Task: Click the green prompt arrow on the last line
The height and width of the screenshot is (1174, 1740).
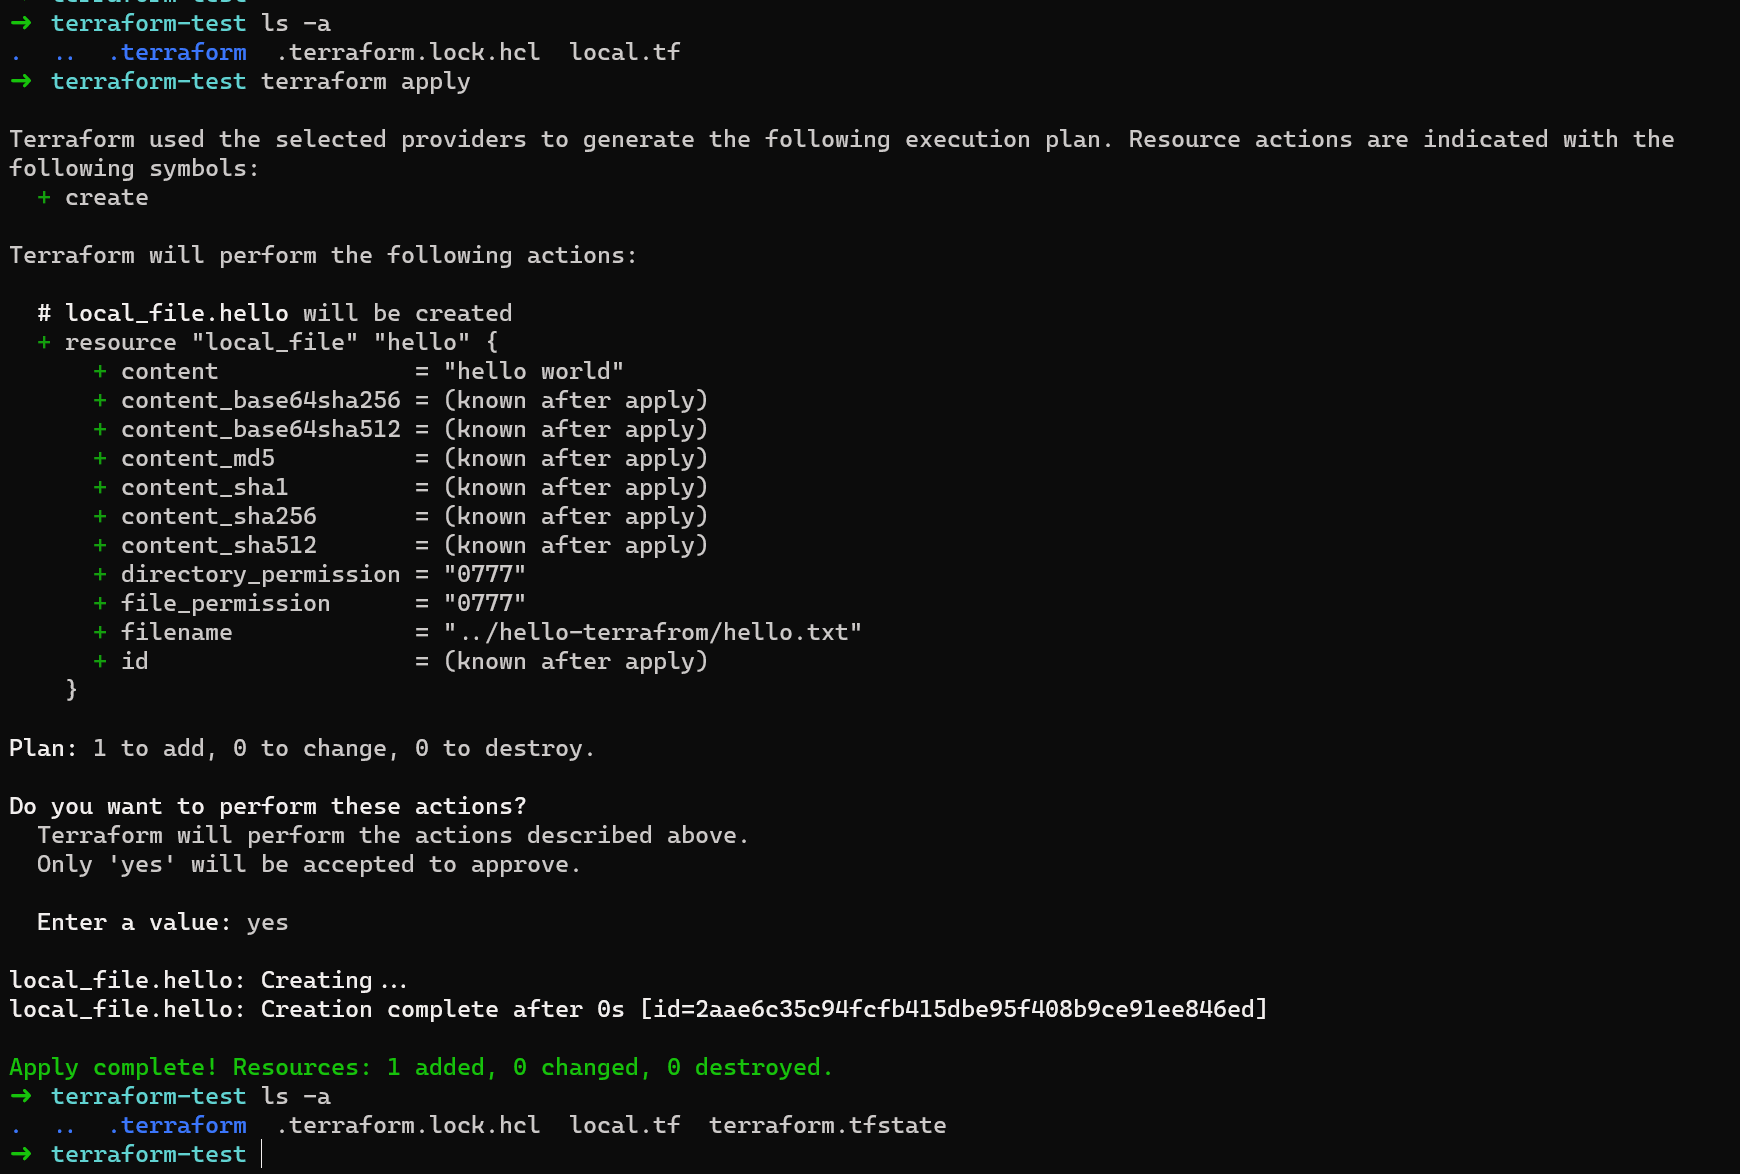Action: [21, 1154]
